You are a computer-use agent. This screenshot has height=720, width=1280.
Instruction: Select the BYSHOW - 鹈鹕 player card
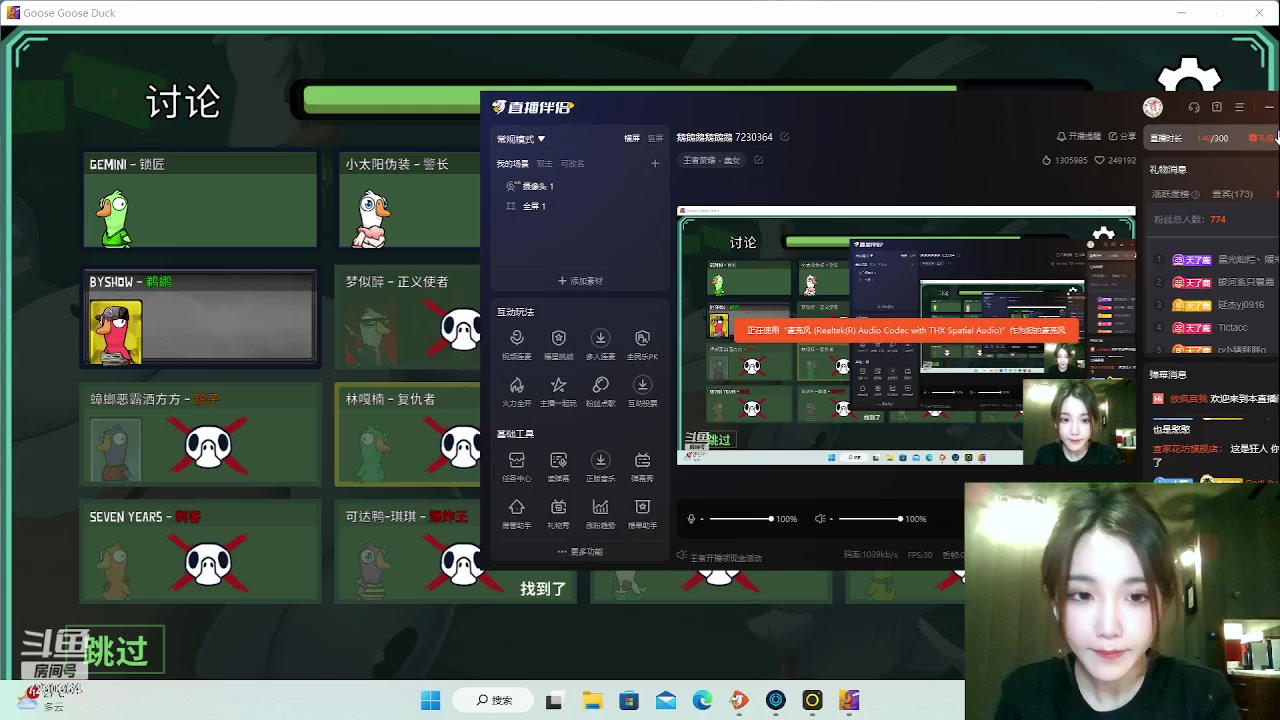click(200, 317)
